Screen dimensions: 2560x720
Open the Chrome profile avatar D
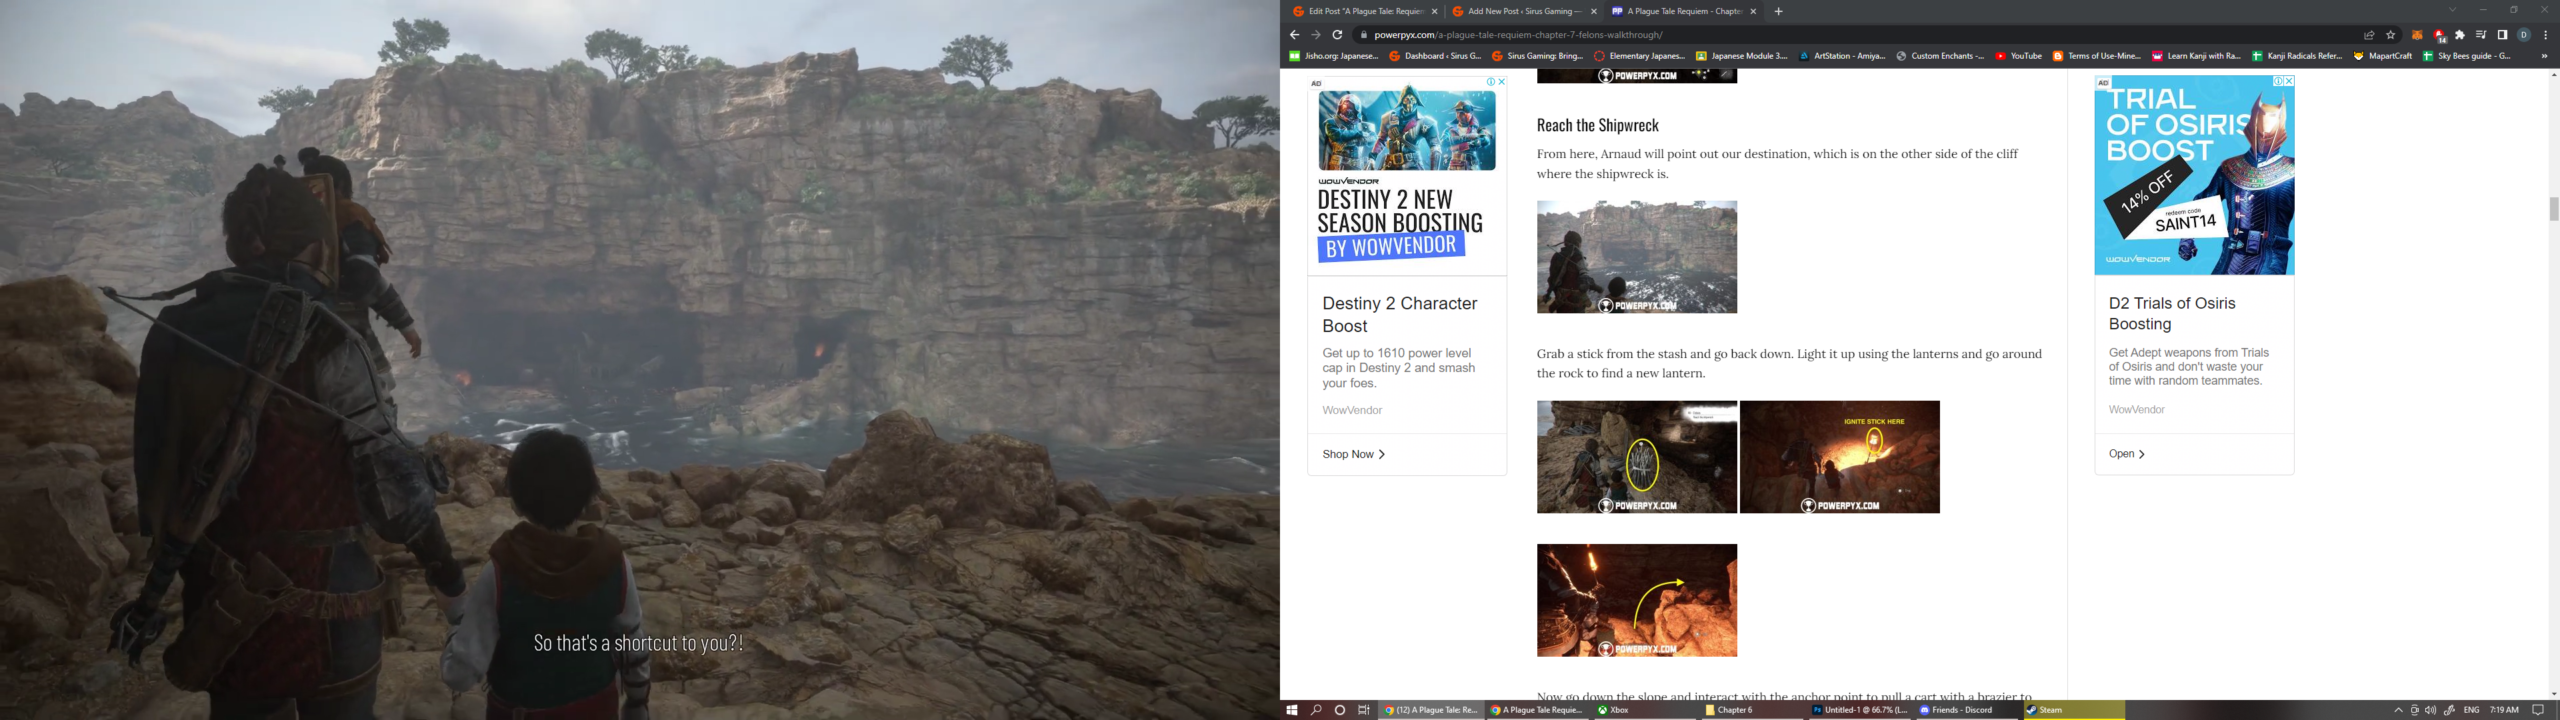point(2524,35)
